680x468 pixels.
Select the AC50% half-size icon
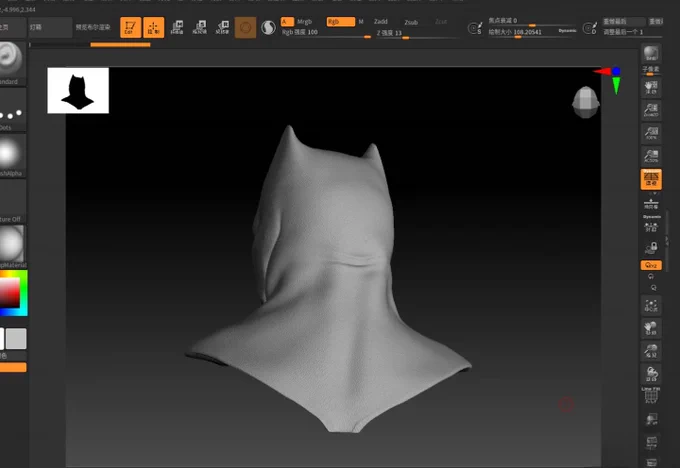tap(651, 155)
